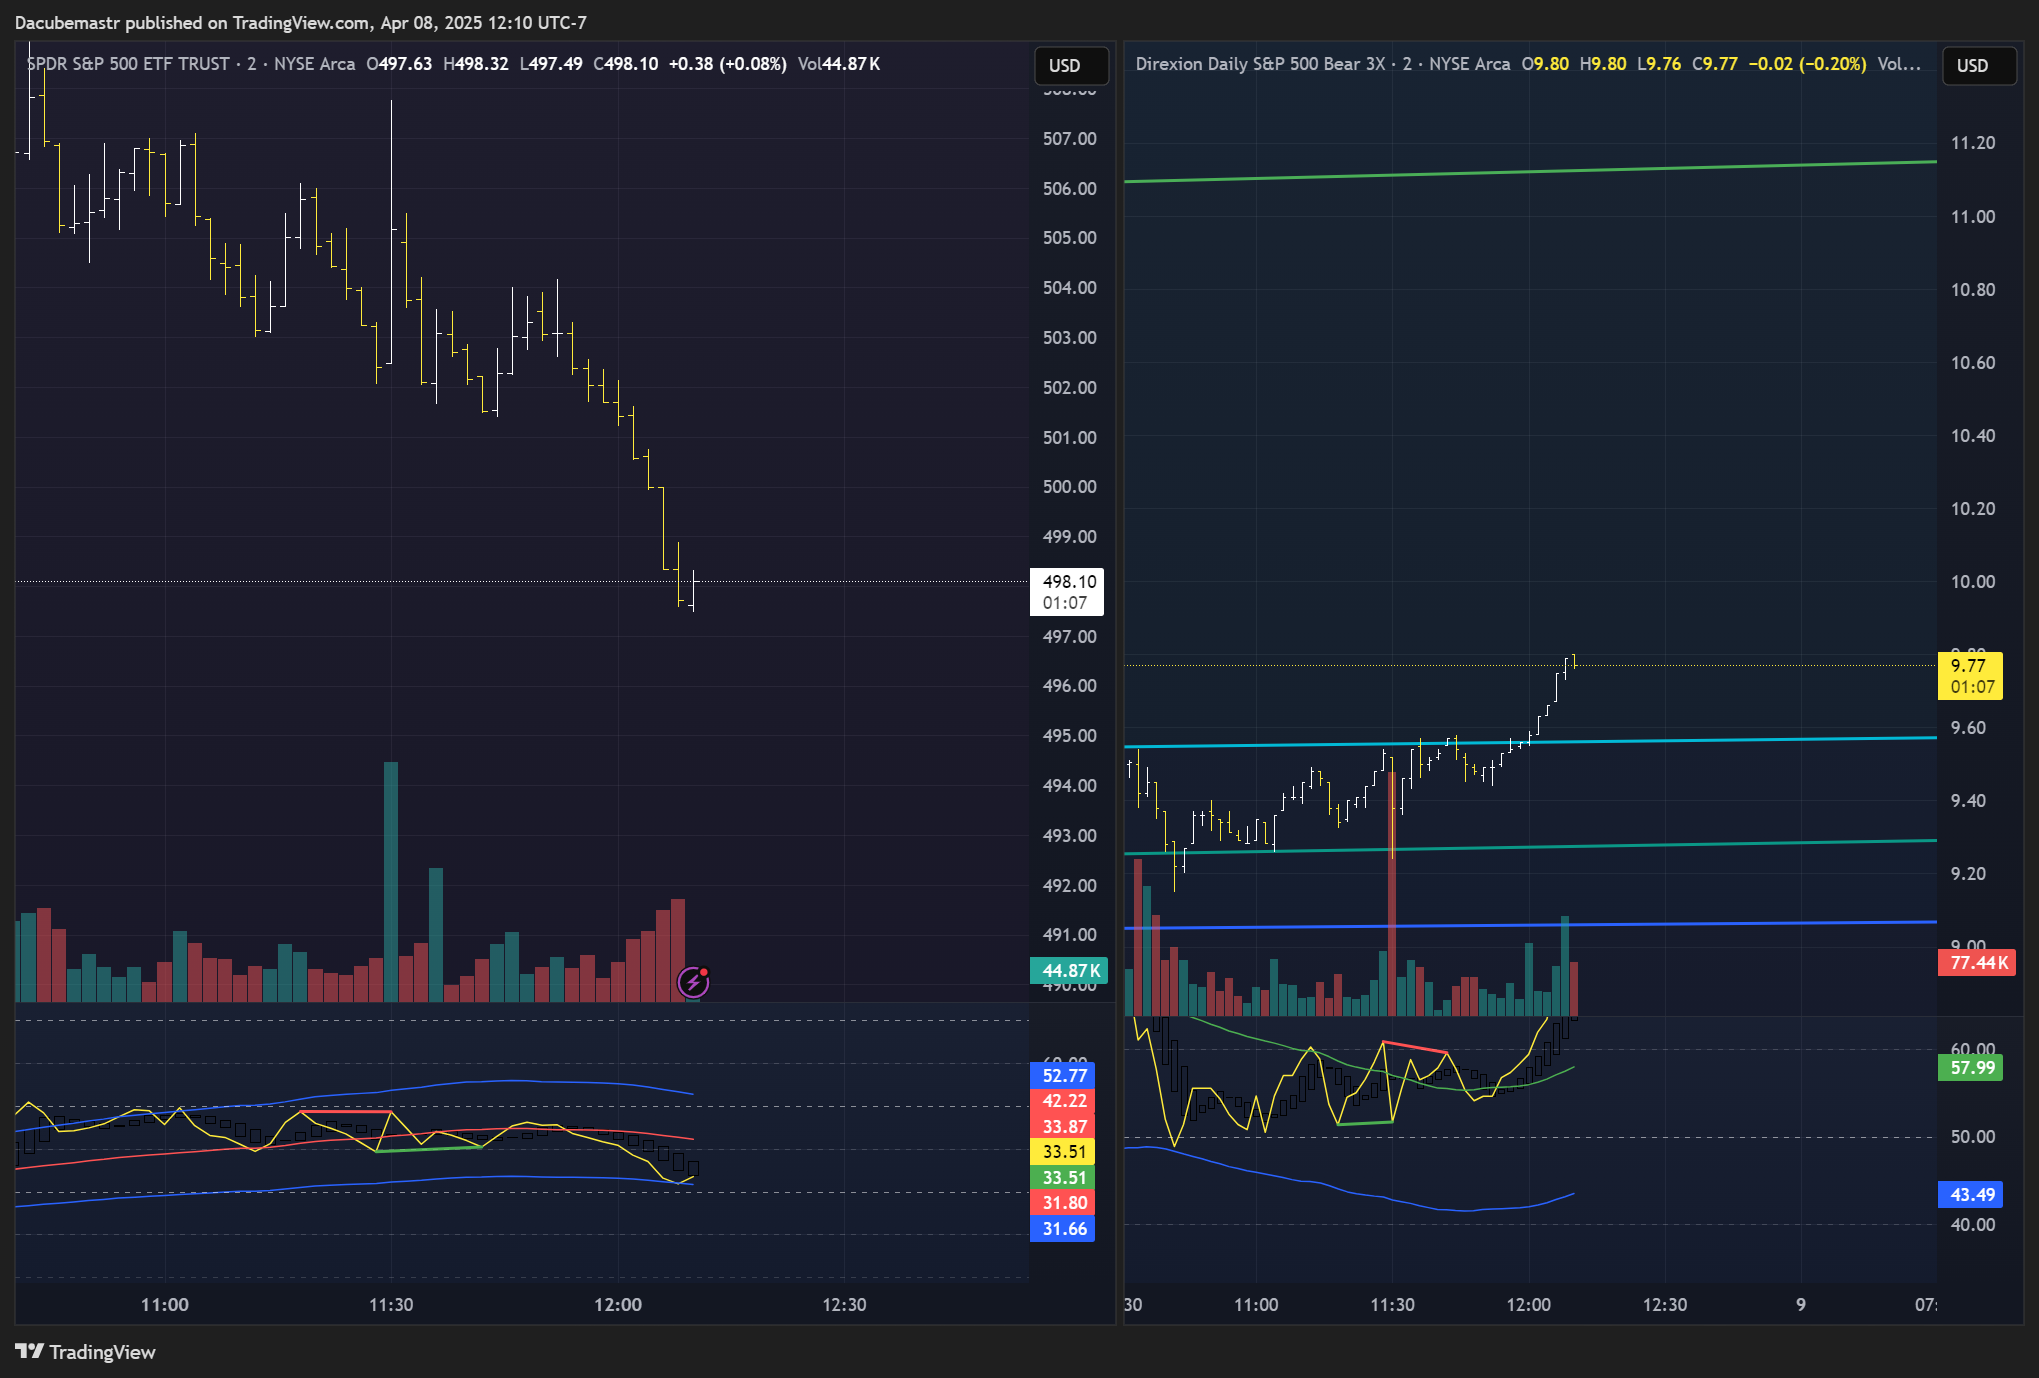Click the blue 43.49 indicator value tag
Image resolution: width=2039 pixels, height=1378 pixels.
click(x=1971, y=1195)
